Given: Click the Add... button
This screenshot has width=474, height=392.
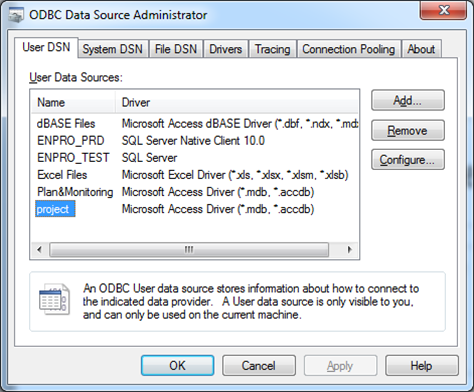Looking at the screenshot, I should 408,100.
